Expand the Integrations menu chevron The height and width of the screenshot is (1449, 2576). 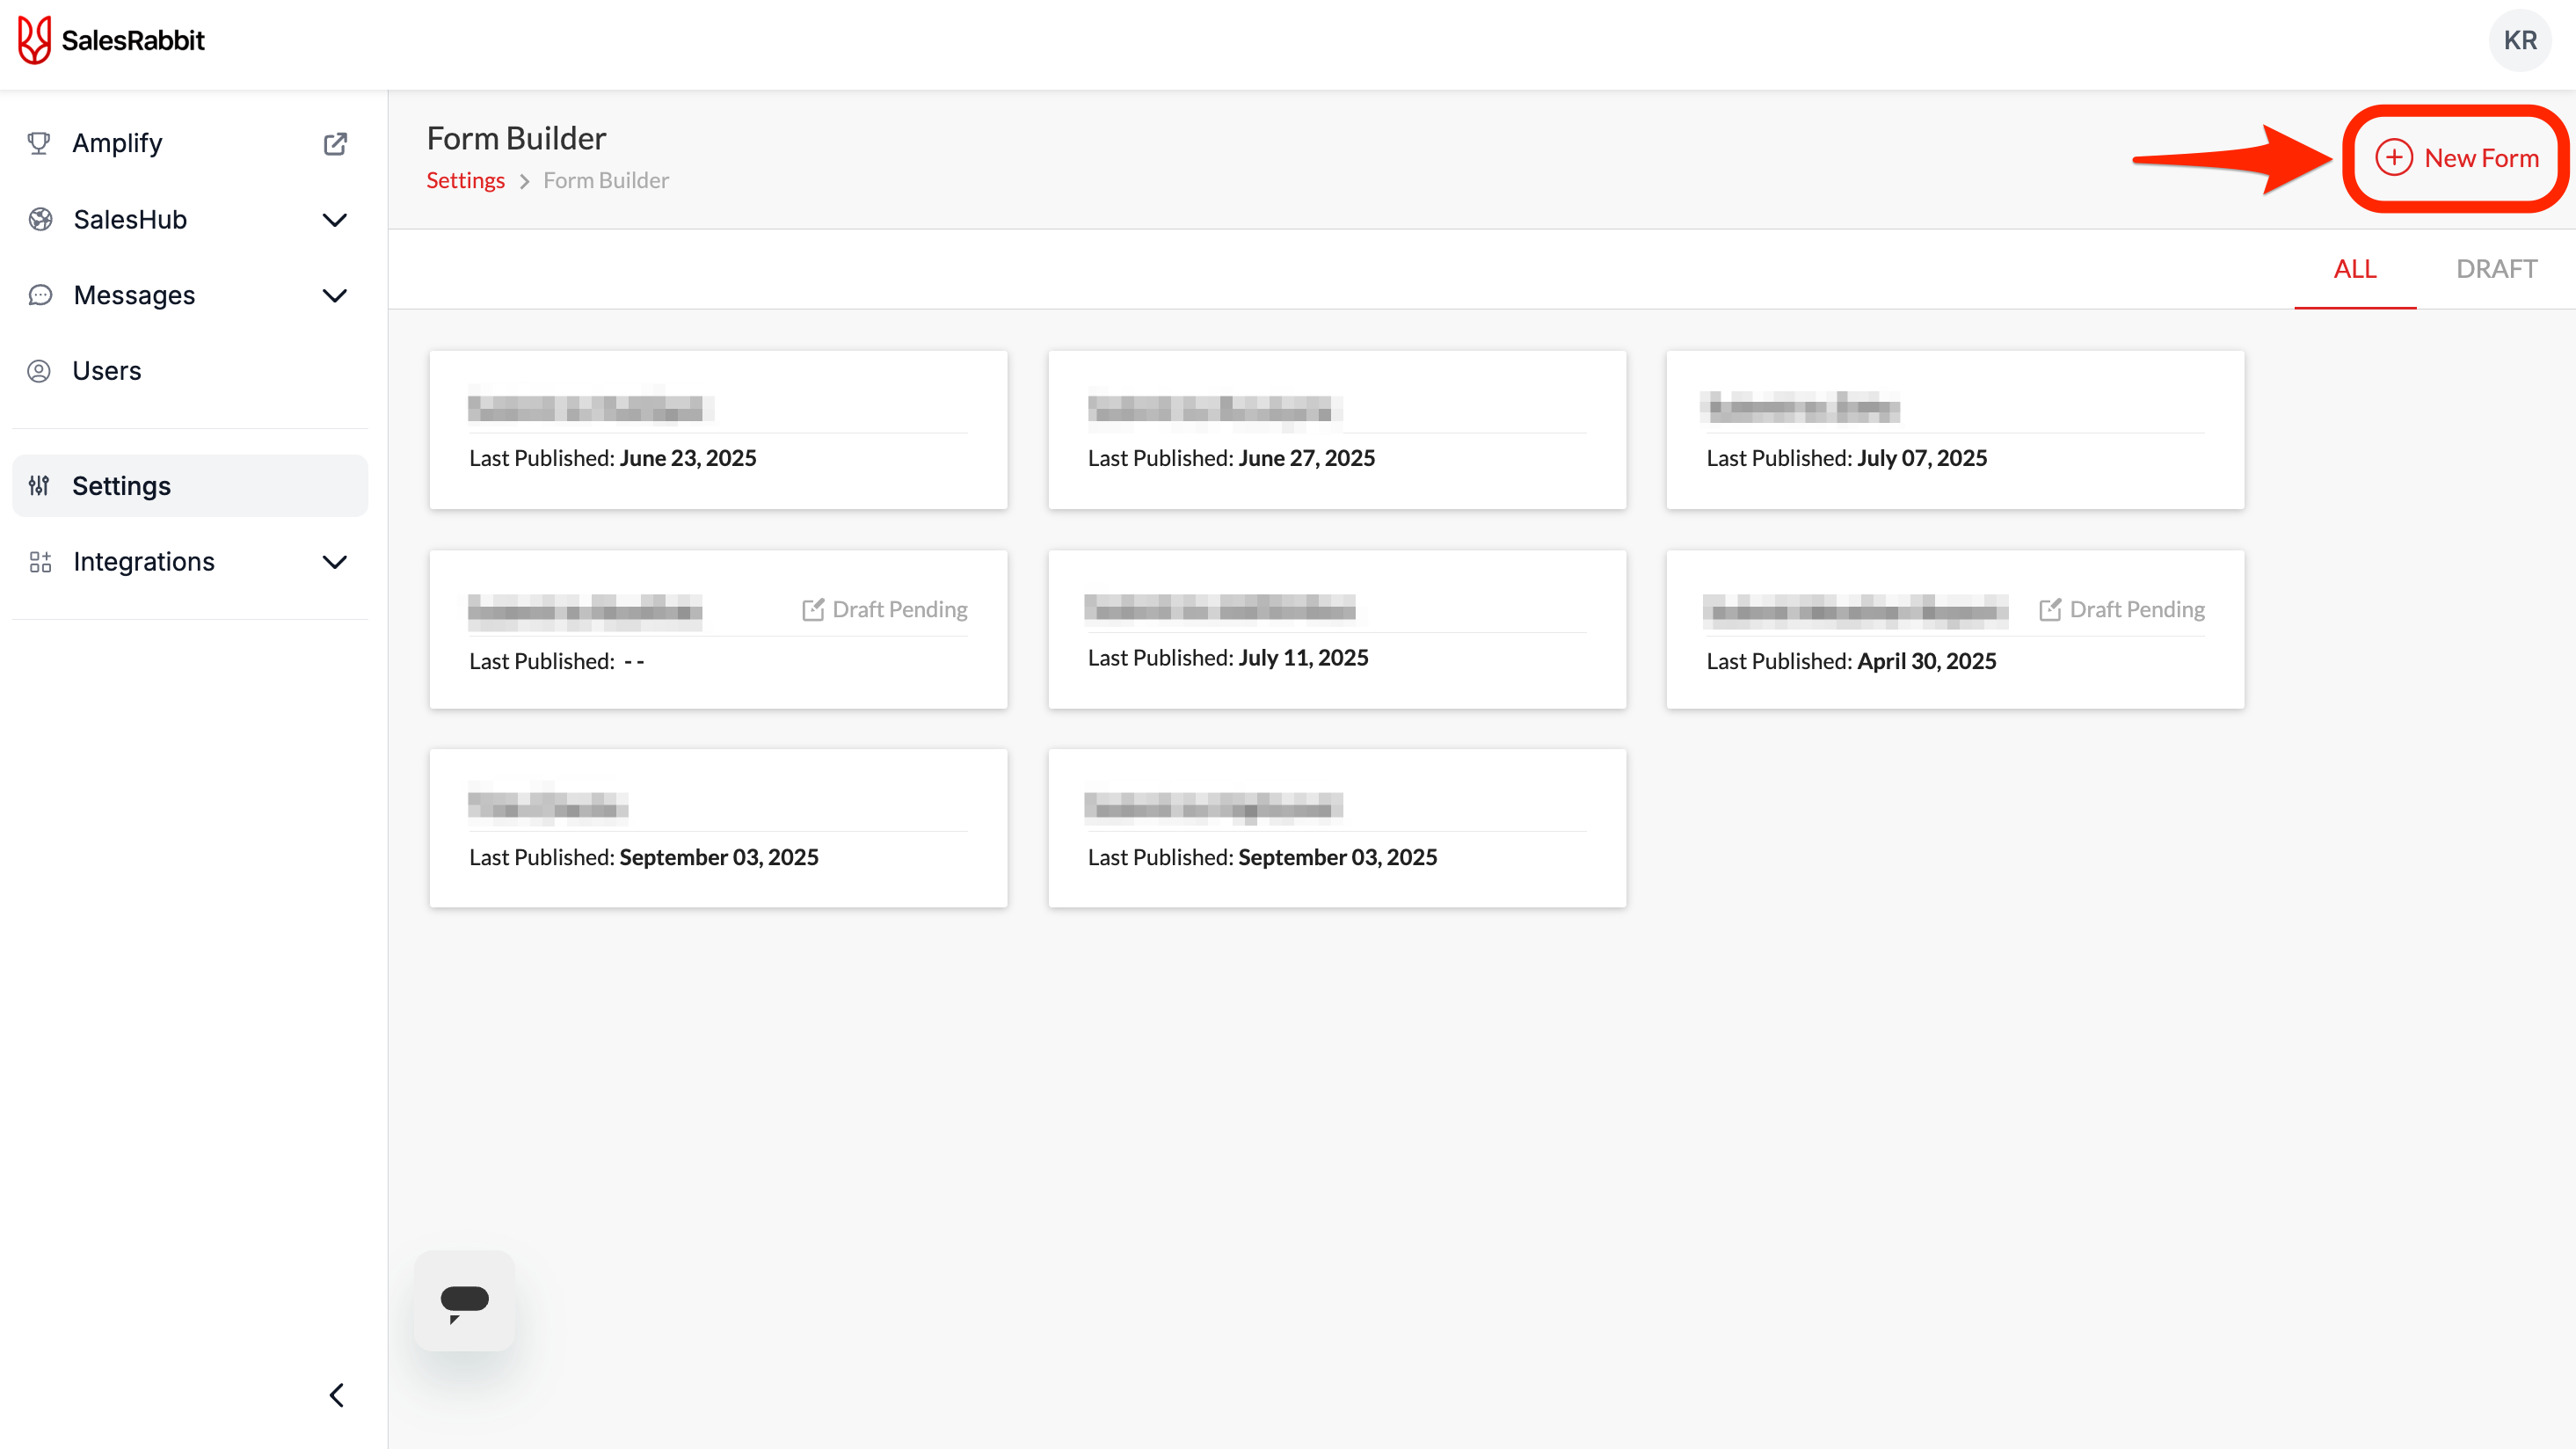point(335,562)
